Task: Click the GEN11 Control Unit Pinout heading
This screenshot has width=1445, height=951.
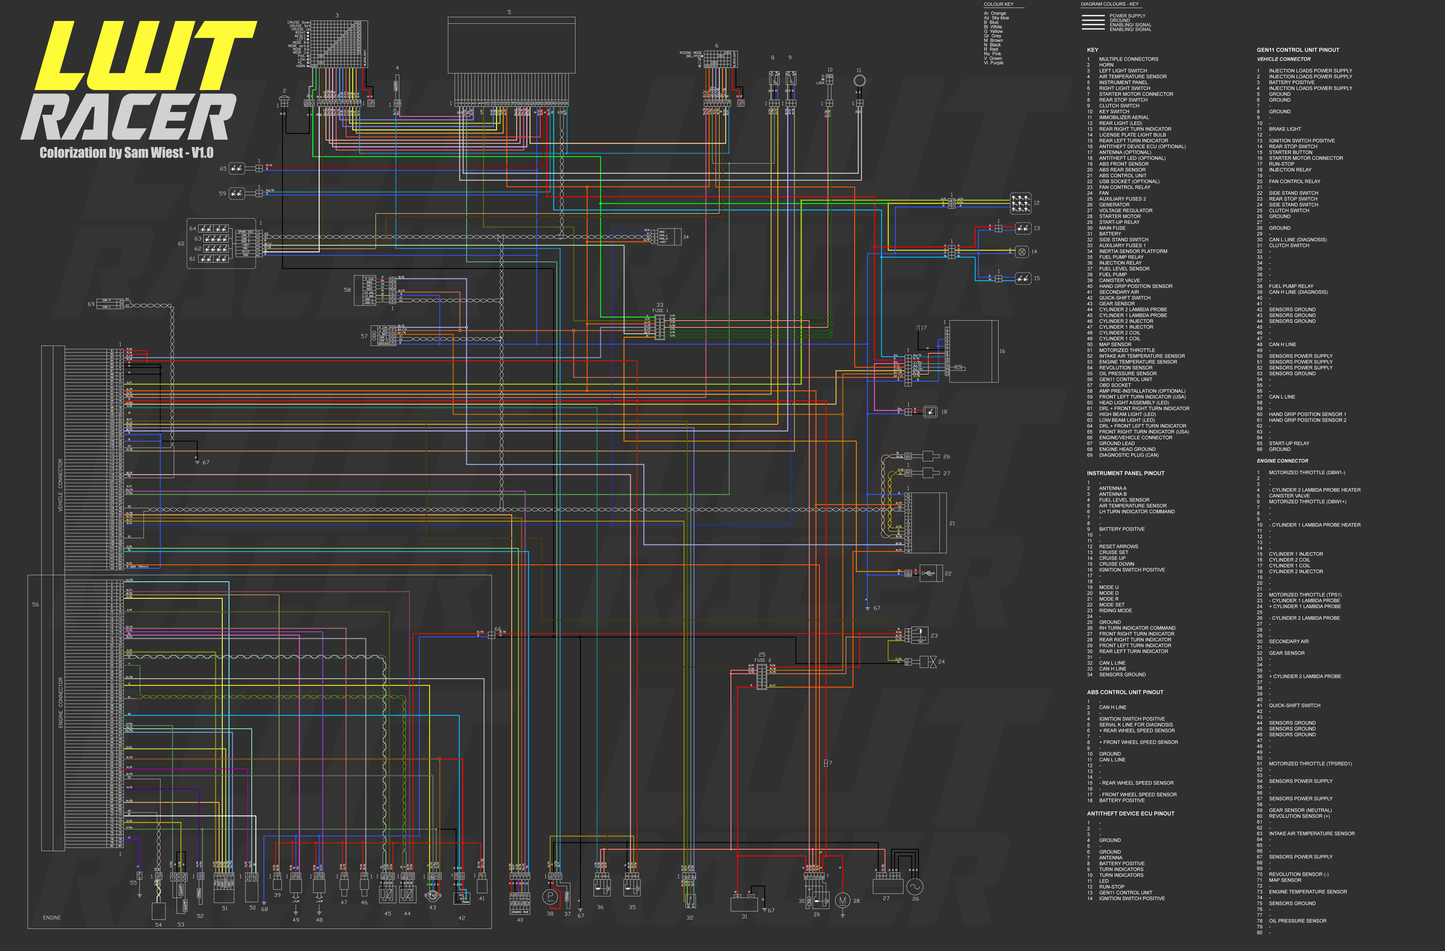Action: [x=1297, y=50]
